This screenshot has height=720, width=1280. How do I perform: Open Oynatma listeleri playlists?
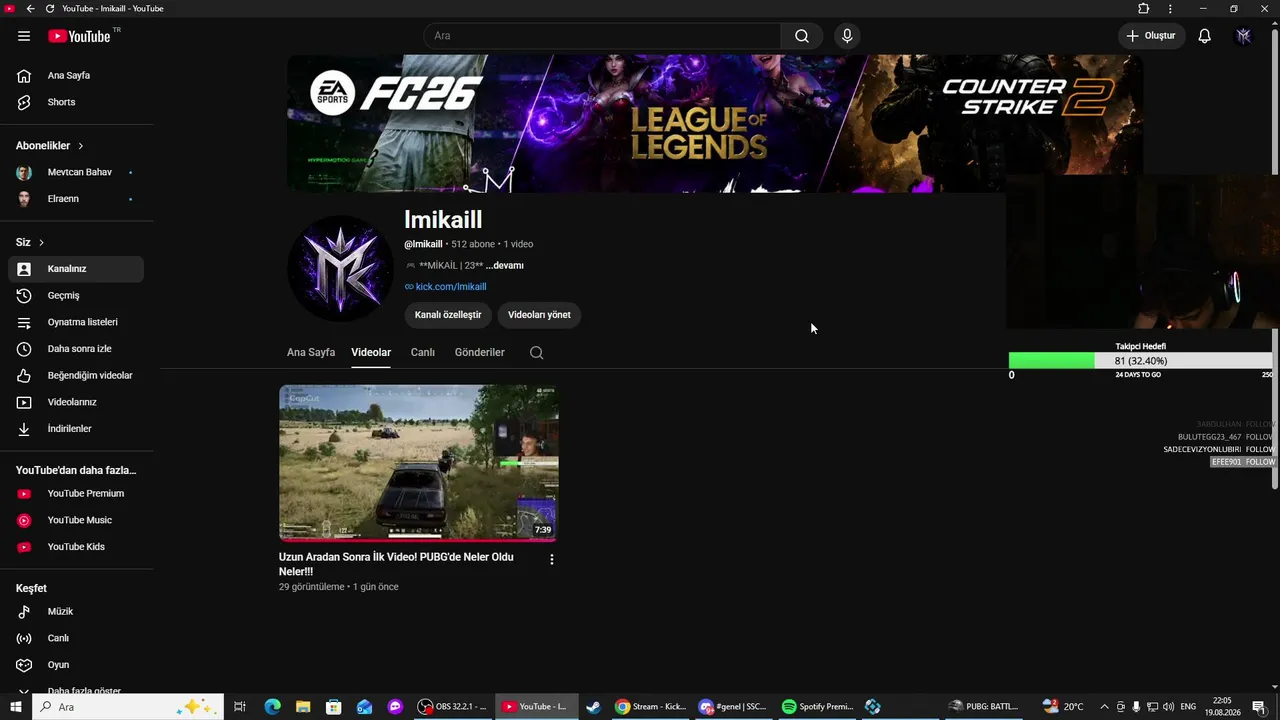tap(76, 322)
